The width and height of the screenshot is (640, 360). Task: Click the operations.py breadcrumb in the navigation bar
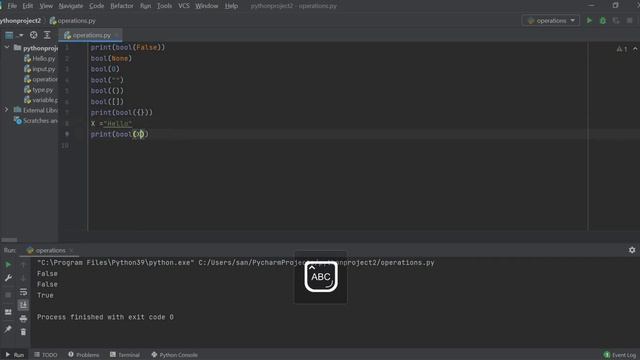(x=73, y=20)
